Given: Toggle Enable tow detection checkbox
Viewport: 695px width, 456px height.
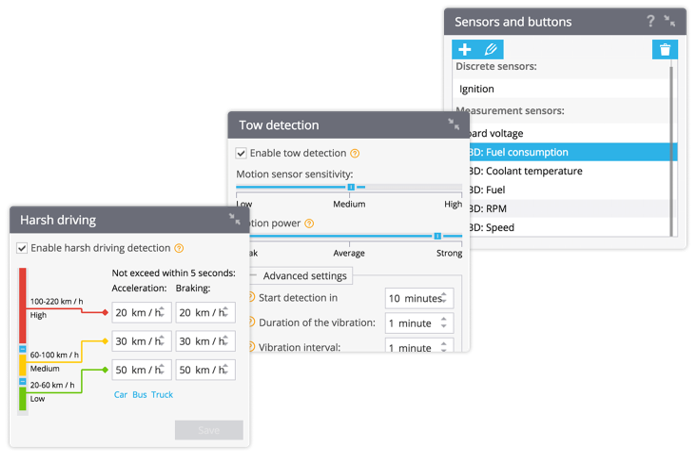Looking at the screenshot, I should click(x=241, y=153).
